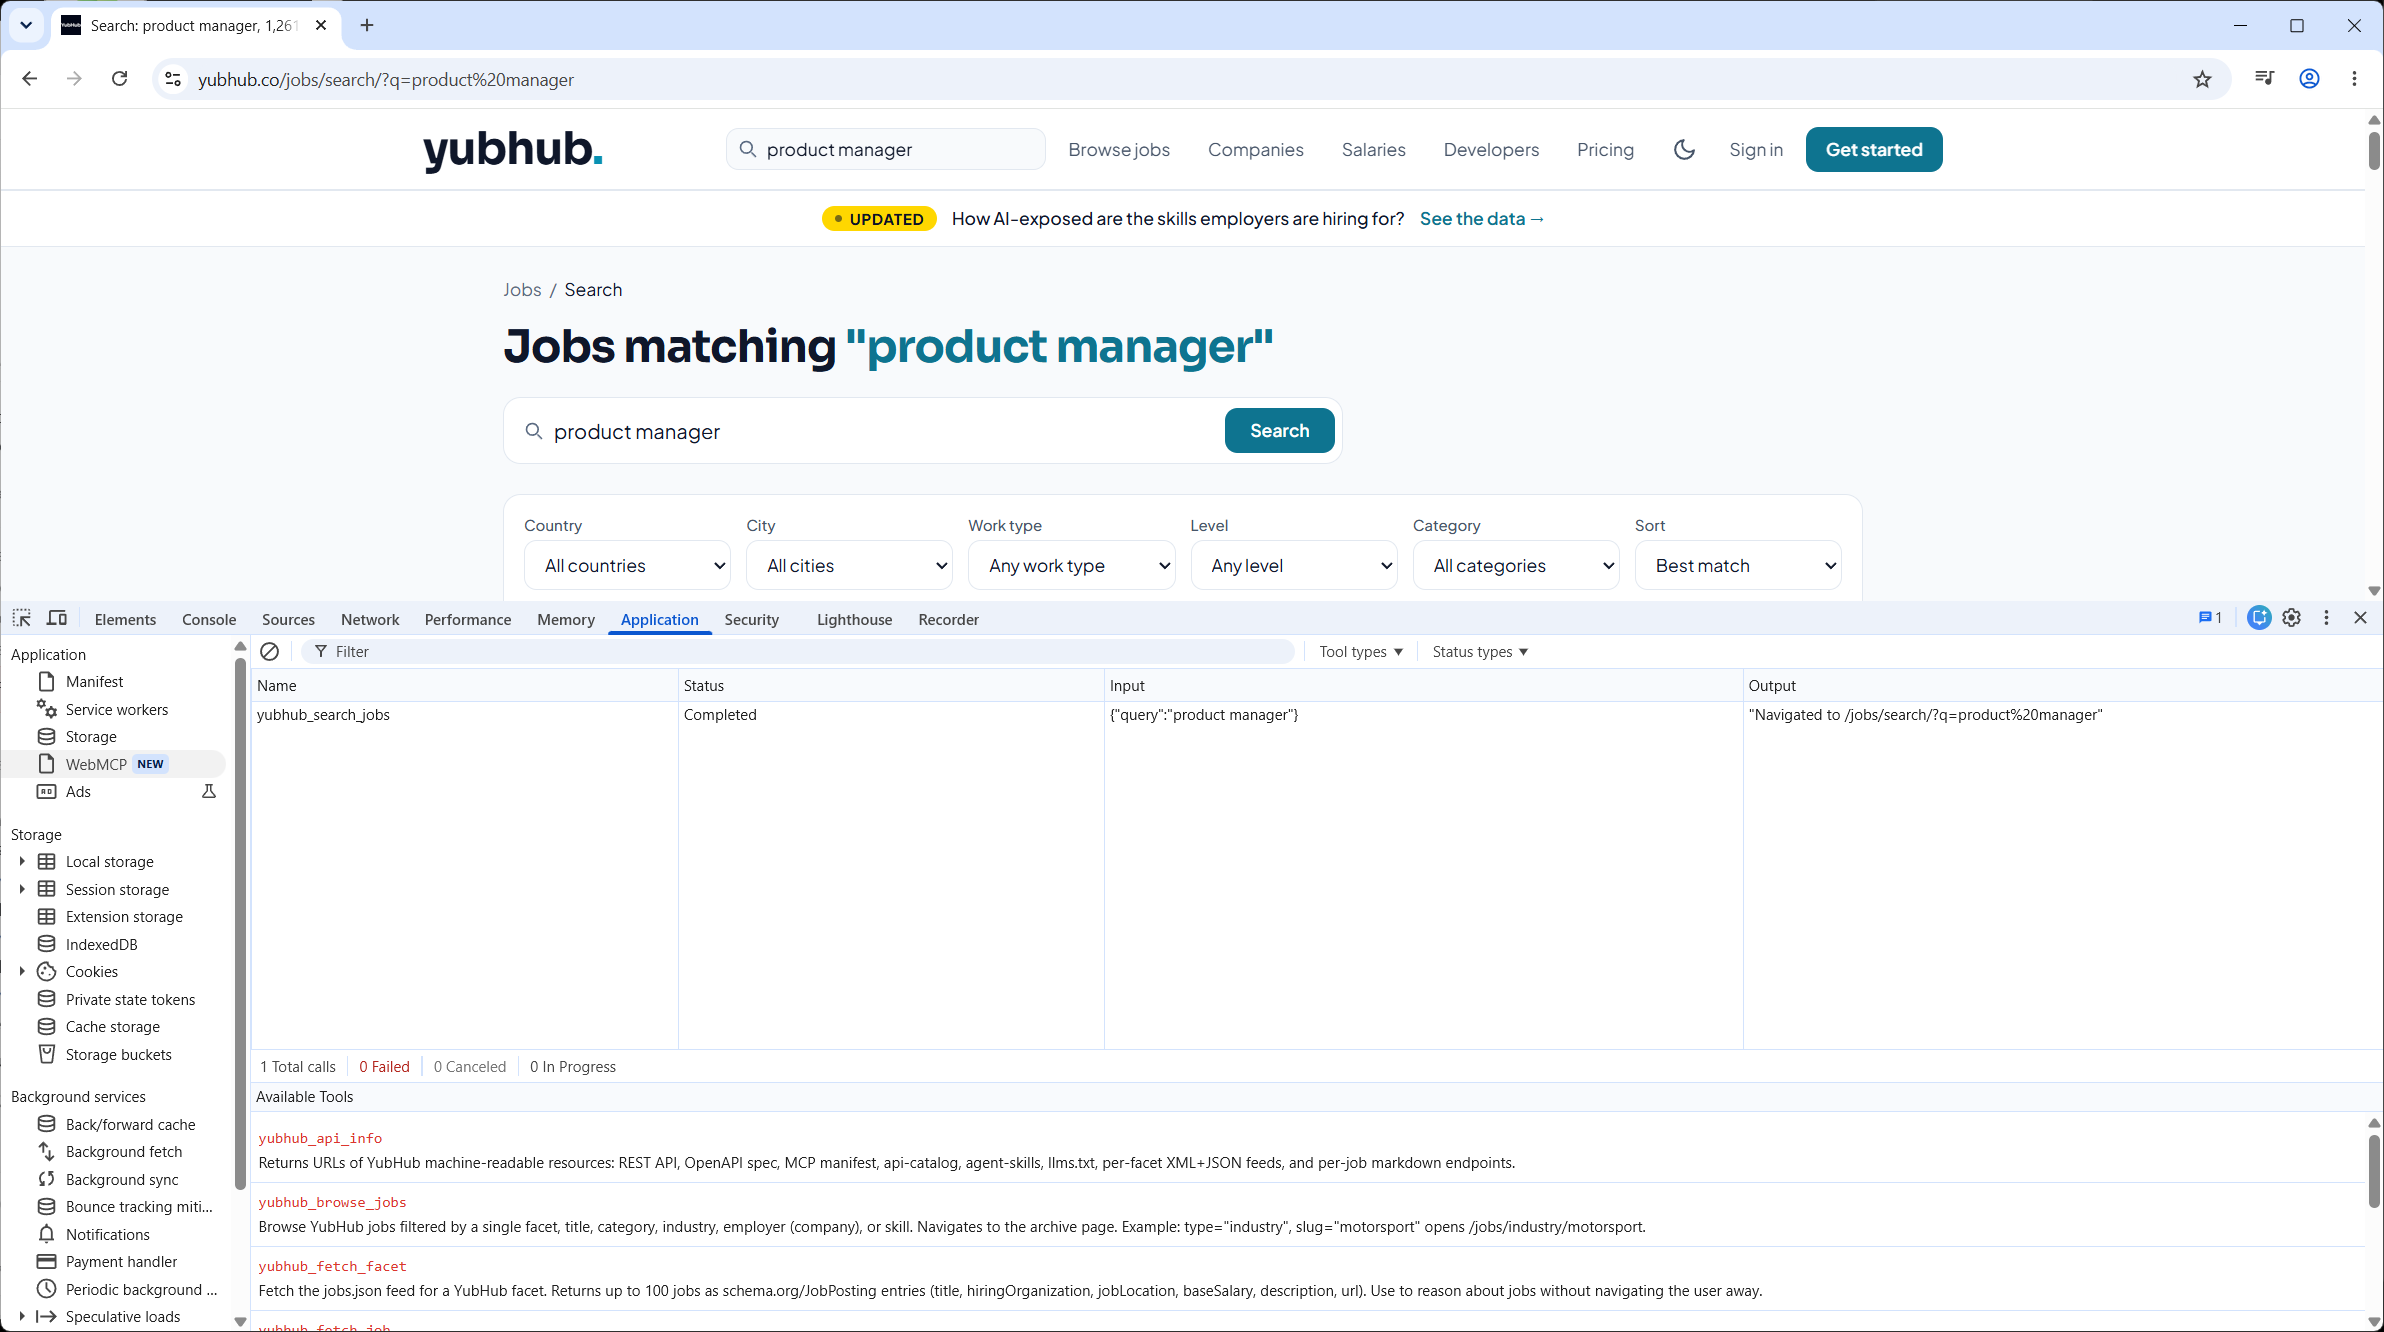
Task: Open the Category dropdown
Action: coord(1516,566)
